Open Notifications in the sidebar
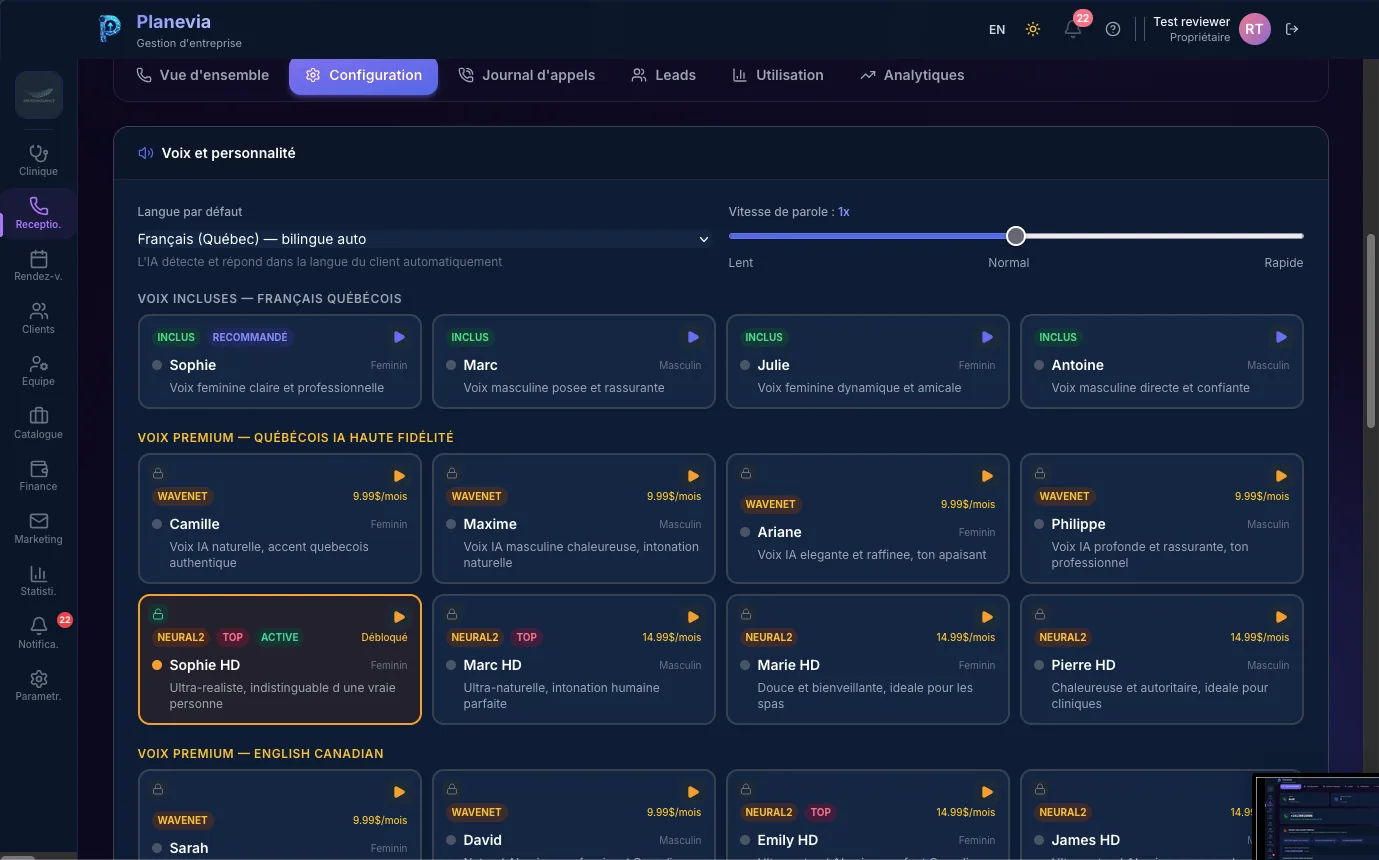 pyautogui.click(x=39, y=633)
